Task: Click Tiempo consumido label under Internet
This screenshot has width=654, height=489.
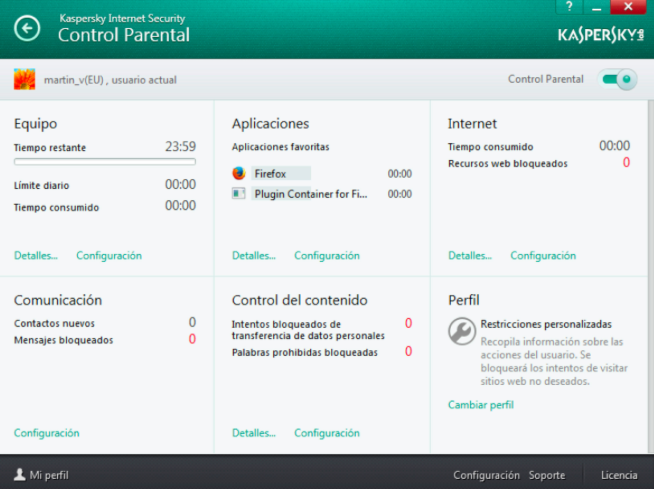Action: pos(490,147)
